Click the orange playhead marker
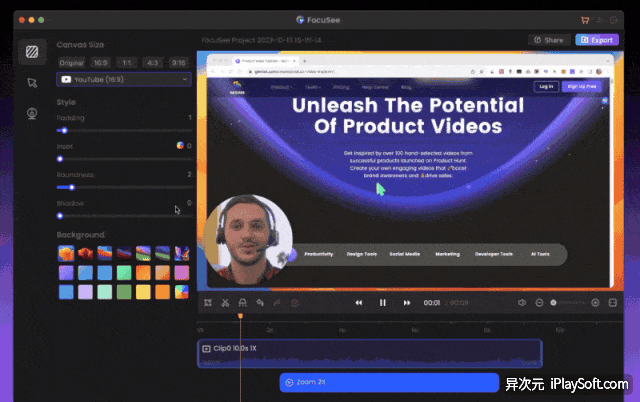This screenshot has width=640, height=402. point(240,315)
